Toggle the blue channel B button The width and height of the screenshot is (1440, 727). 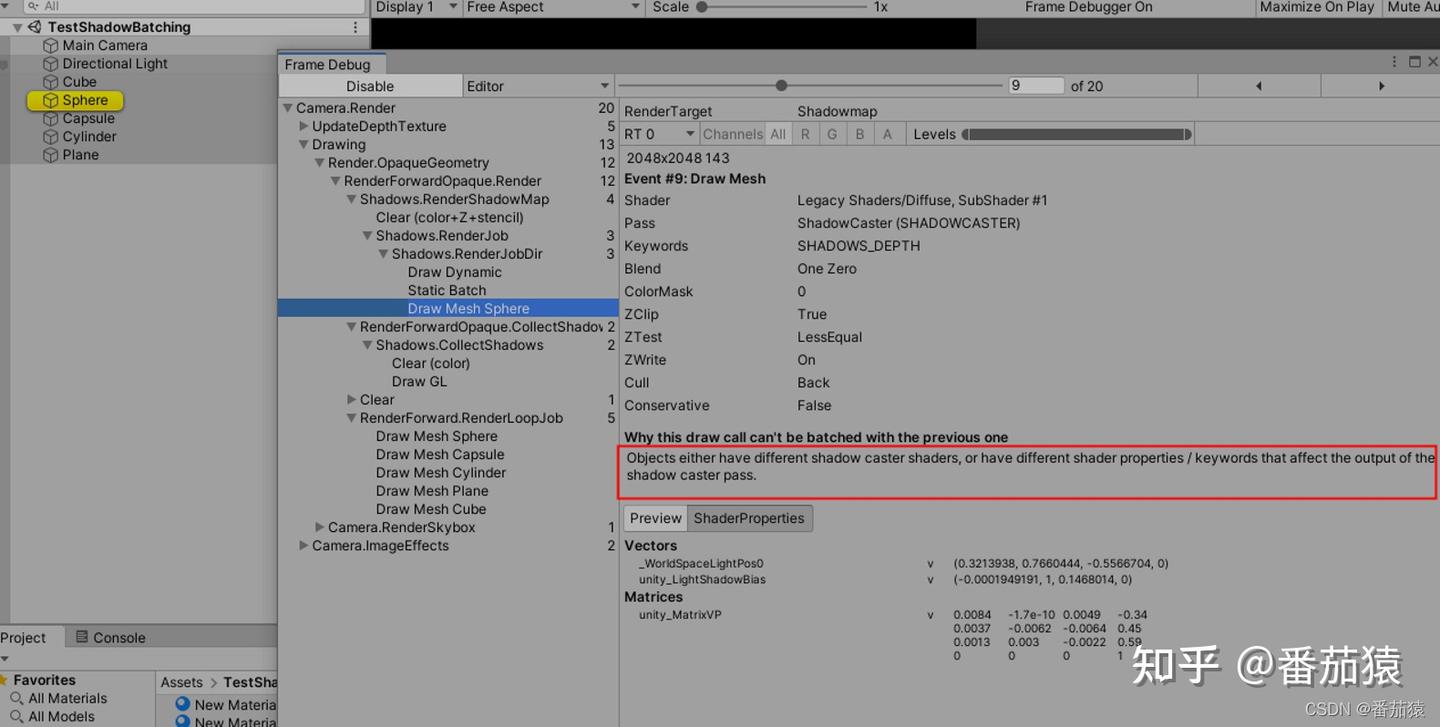point(859,134)
